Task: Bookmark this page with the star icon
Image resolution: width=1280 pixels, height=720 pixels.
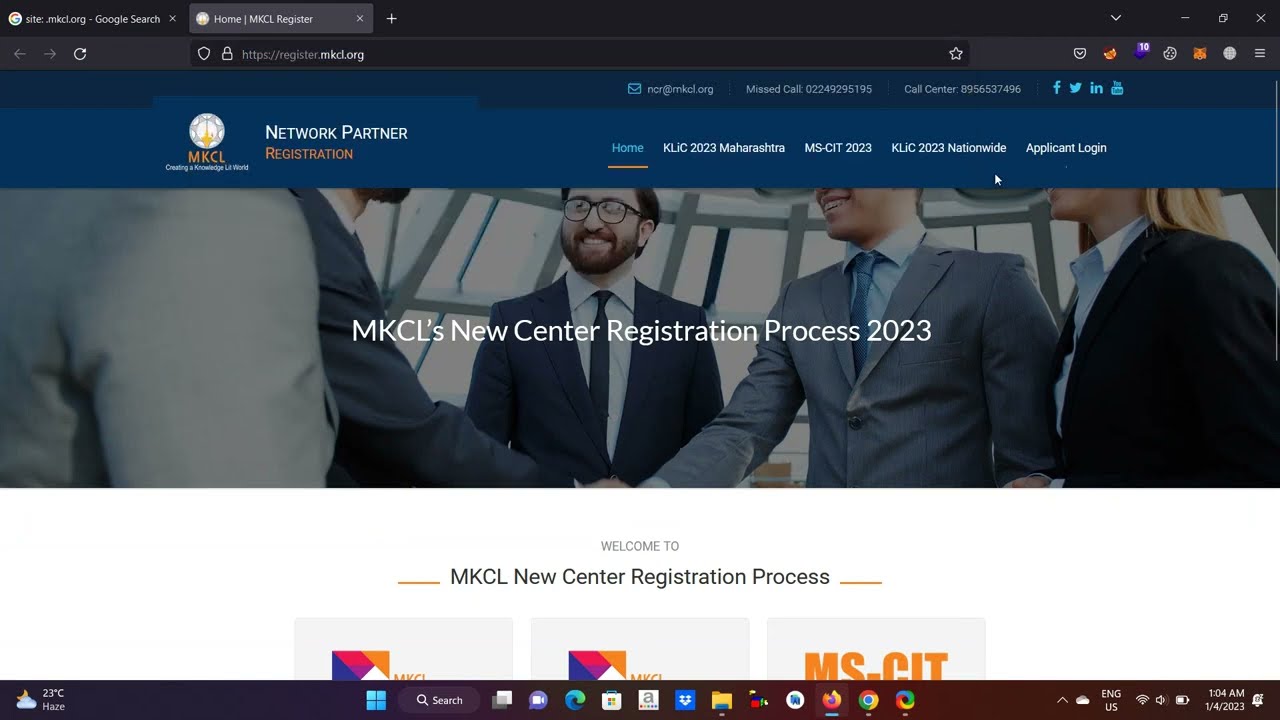Action: click(956, 54)
